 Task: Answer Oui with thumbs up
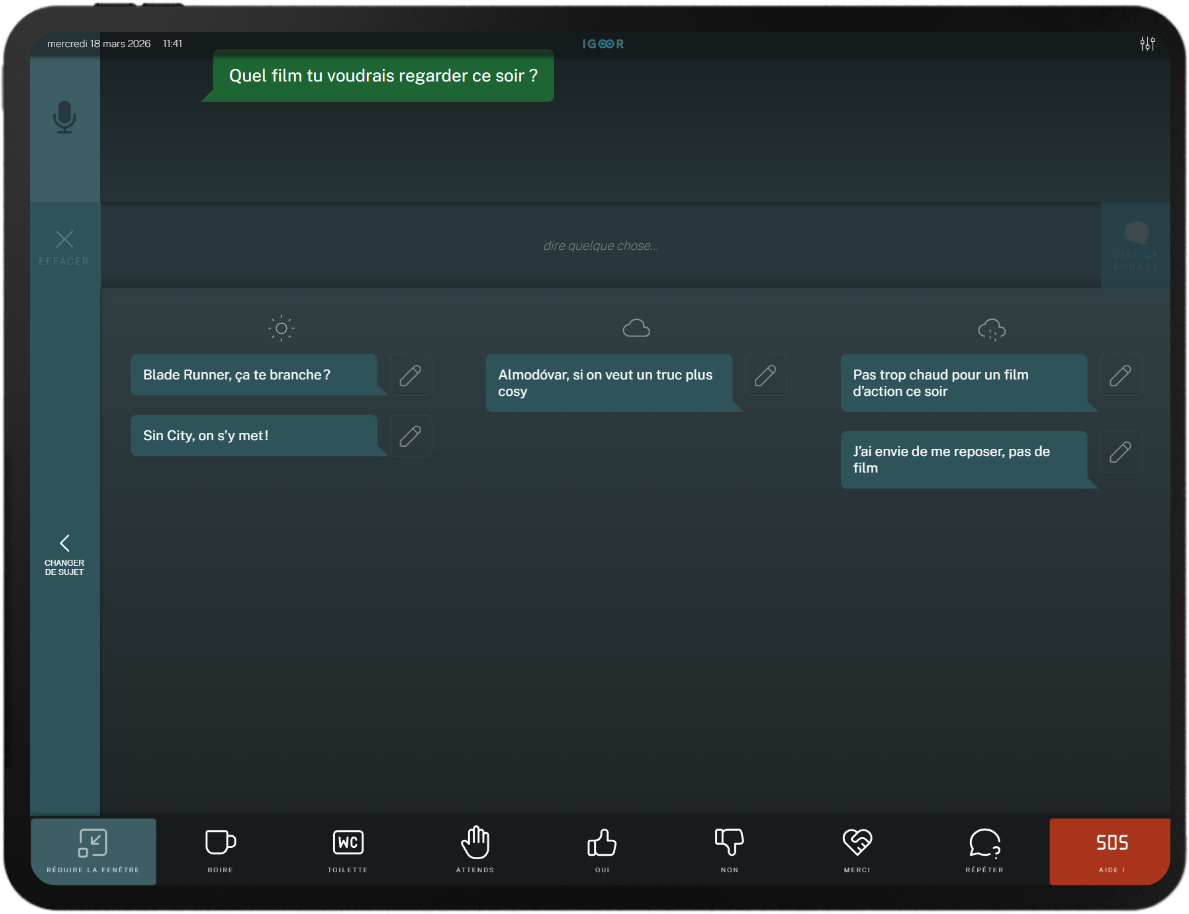tap(602, 851)
